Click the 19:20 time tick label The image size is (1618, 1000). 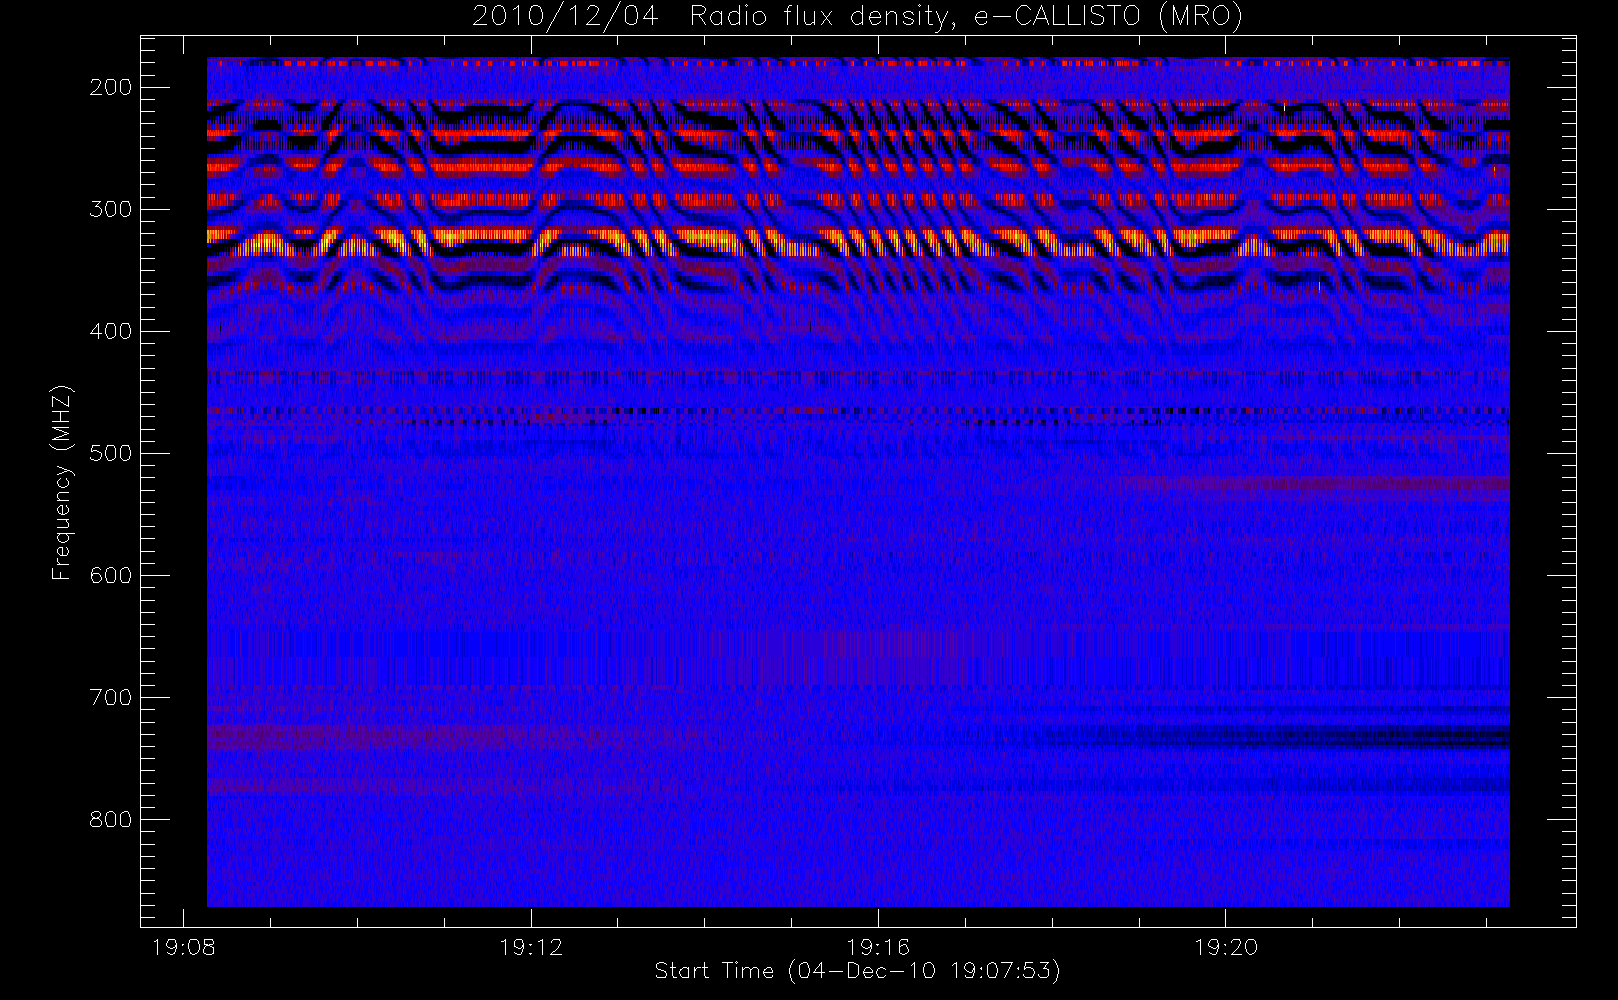click(x=1226, y=946)
